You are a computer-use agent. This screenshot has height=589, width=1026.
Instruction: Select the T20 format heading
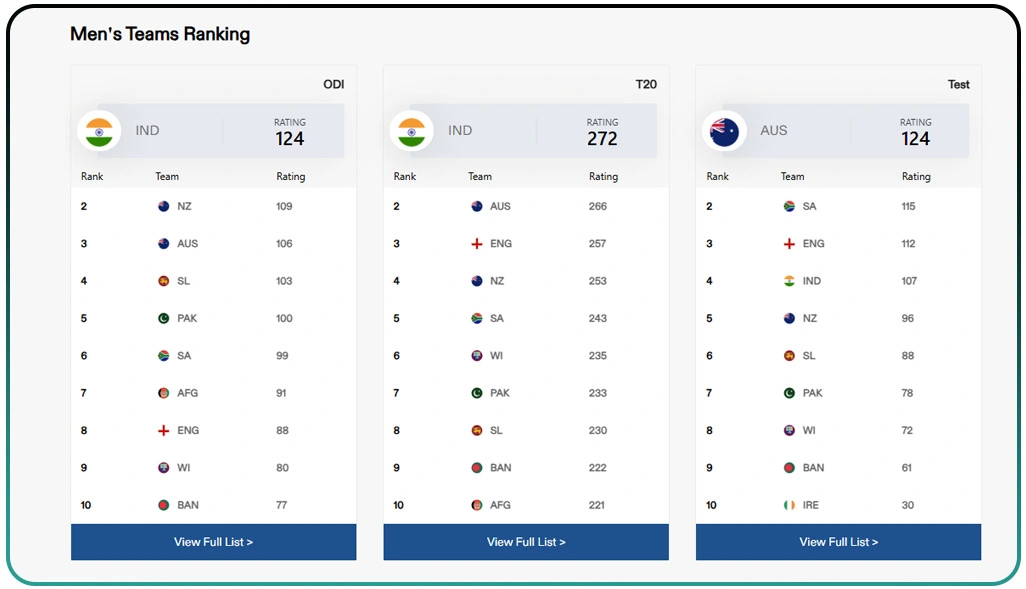click(646, 84)
